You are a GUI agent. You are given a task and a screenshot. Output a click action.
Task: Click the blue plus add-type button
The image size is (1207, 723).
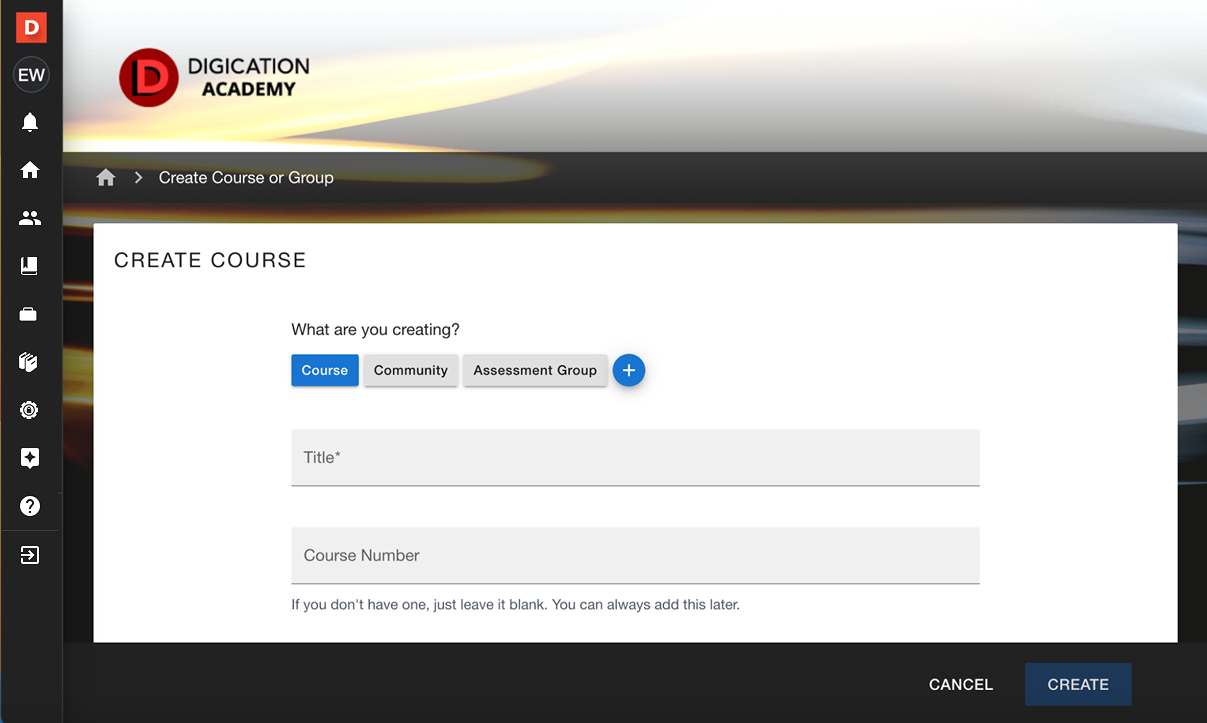click(x=629, y=370)
